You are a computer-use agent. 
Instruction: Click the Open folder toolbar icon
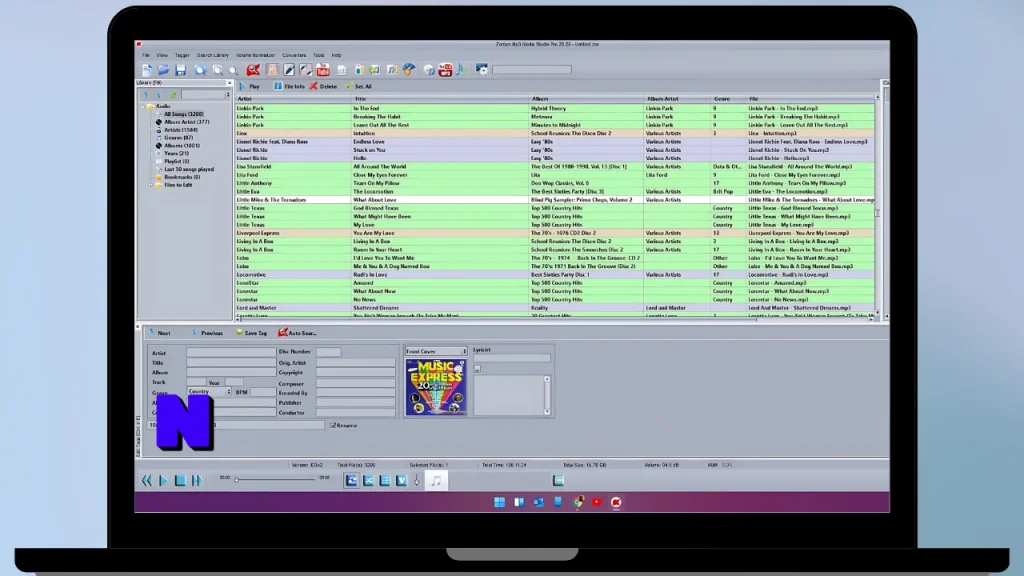click(x=163, y=70)
